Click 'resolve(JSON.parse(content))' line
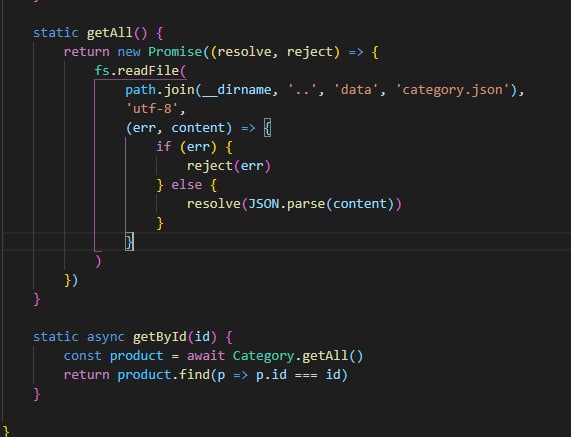 pyautogui.click(x=294, y=204)
